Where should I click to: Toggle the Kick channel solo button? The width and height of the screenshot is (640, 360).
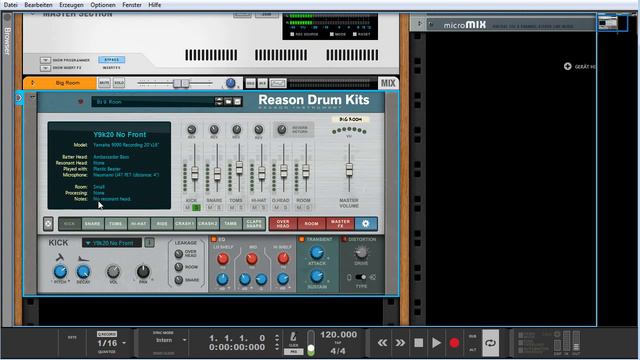196,208
